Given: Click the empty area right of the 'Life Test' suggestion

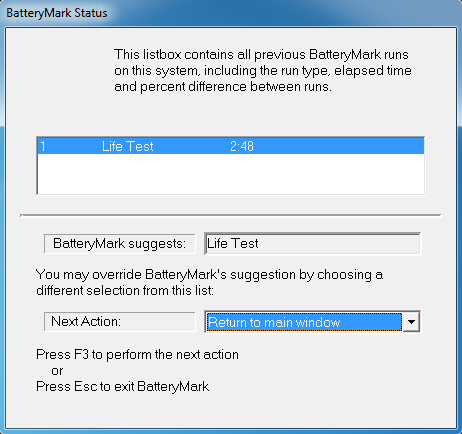Looking at the screenshot, I should coord(338,244).
